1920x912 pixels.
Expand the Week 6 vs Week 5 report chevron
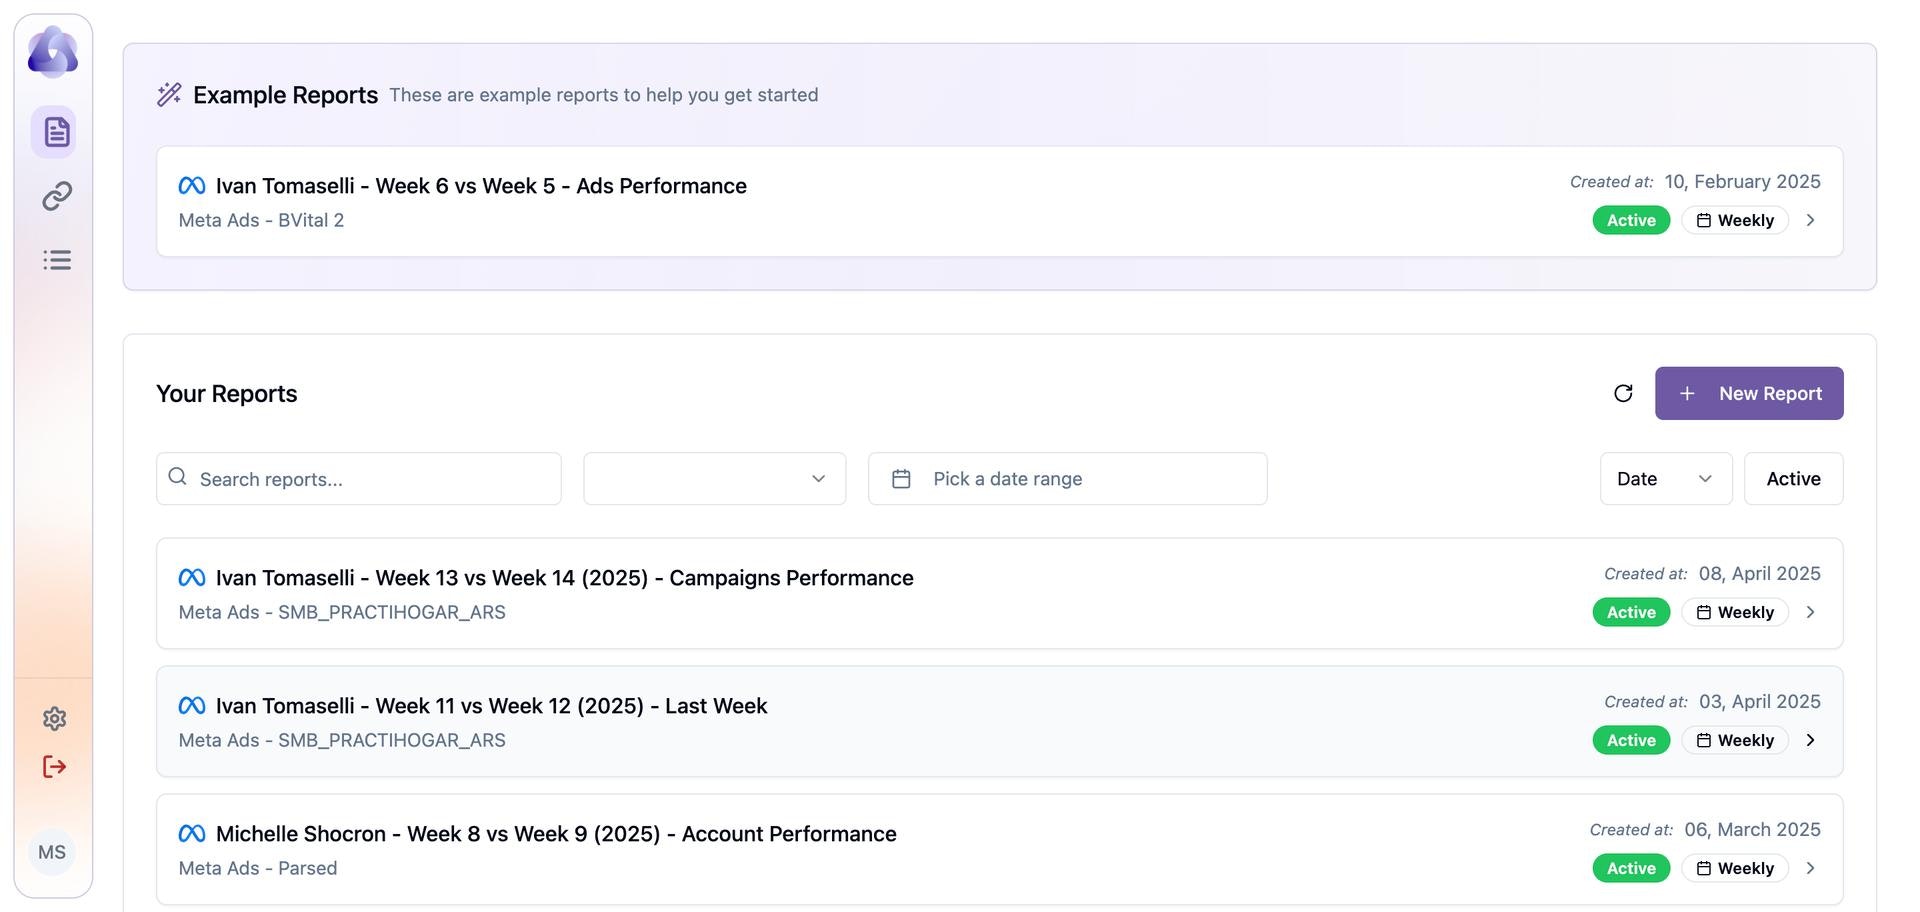pos(1810,220)
